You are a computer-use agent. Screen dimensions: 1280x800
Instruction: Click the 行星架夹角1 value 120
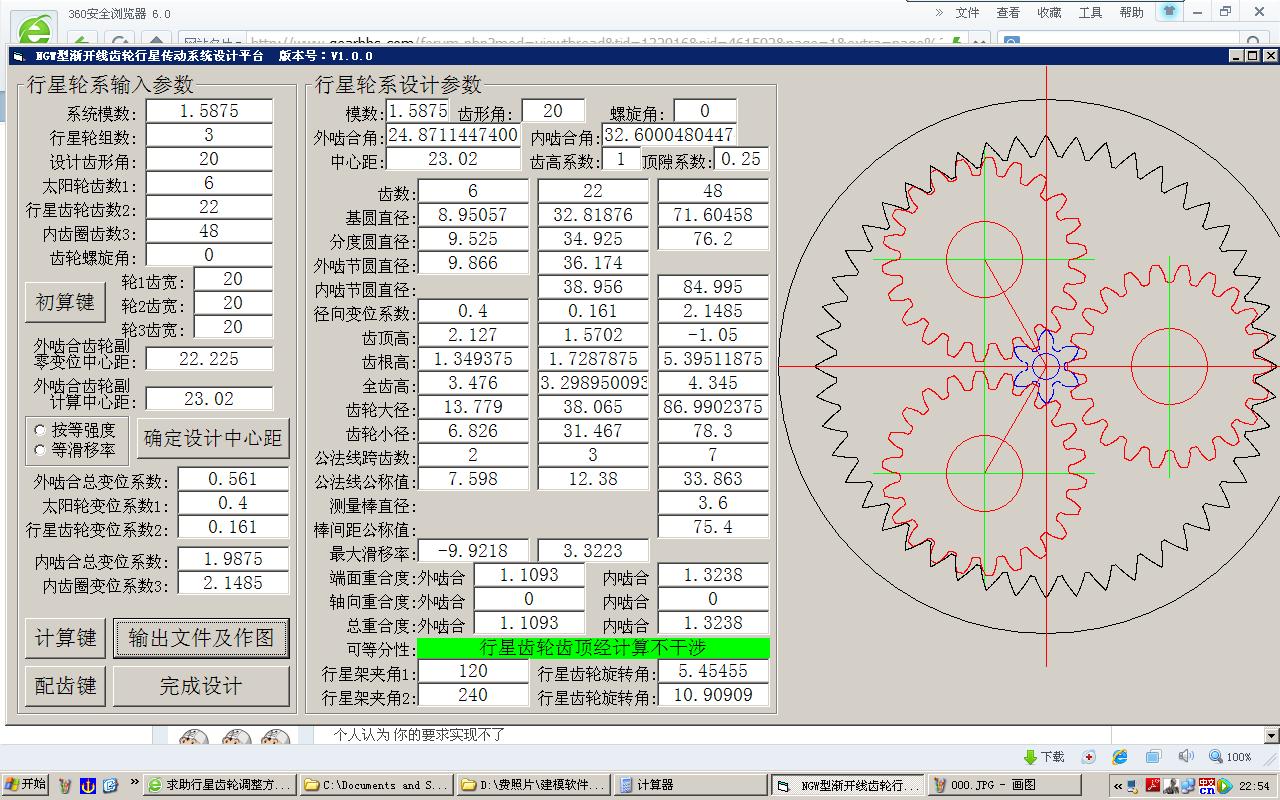473,671
